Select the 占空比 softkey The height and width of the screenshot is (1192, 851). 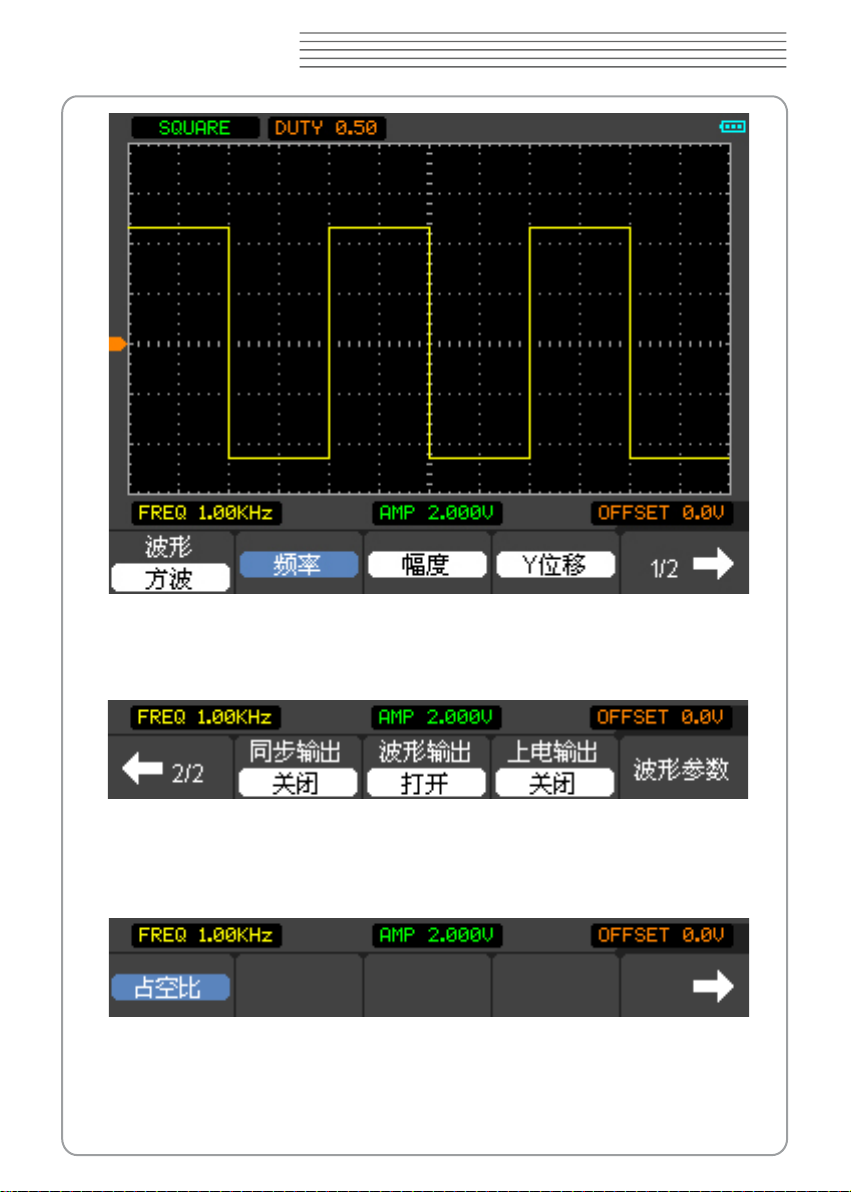(170, 987)
